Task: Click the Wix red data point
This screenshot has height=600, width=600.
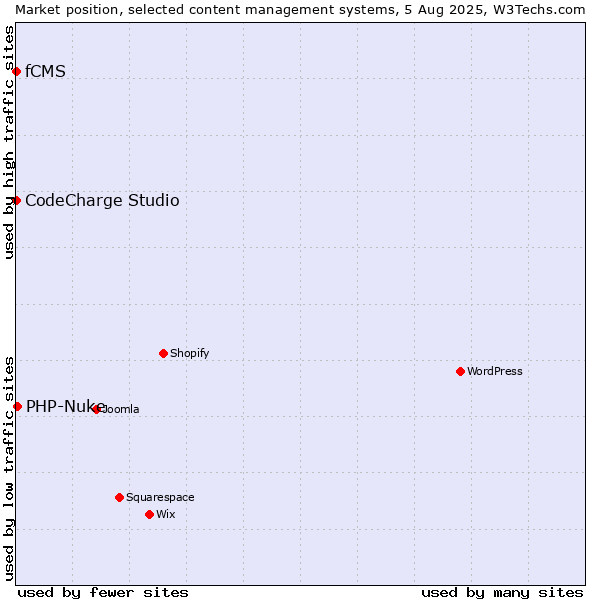Action: click(x=150, y=515)
